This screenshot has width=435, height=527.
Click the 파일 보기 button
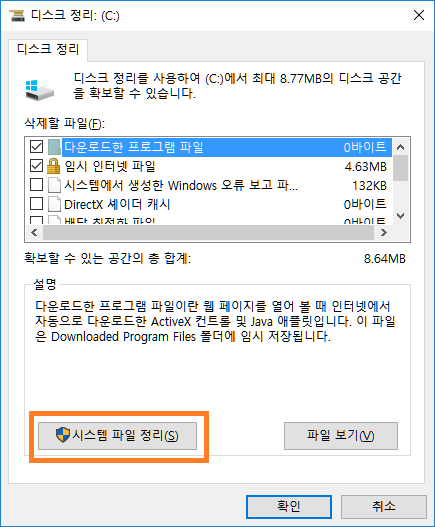(341, 436)
